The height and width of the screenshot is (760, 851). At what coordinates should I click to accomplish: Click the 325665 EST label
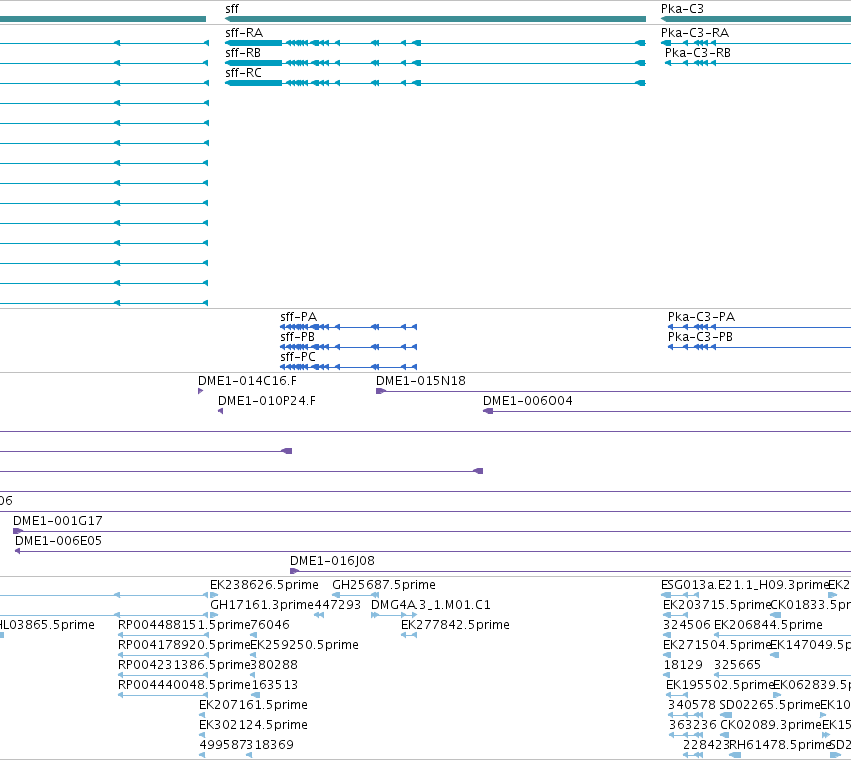(738, 665)
